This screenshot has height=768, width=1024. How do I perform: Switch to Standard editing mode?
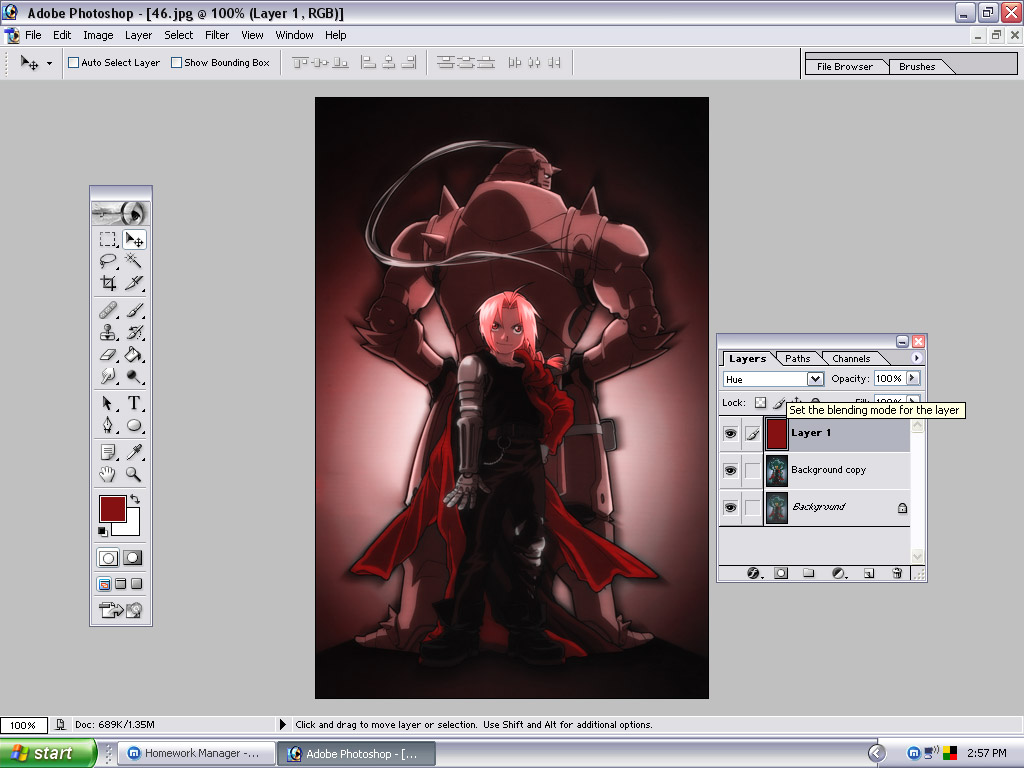[108, 558]
